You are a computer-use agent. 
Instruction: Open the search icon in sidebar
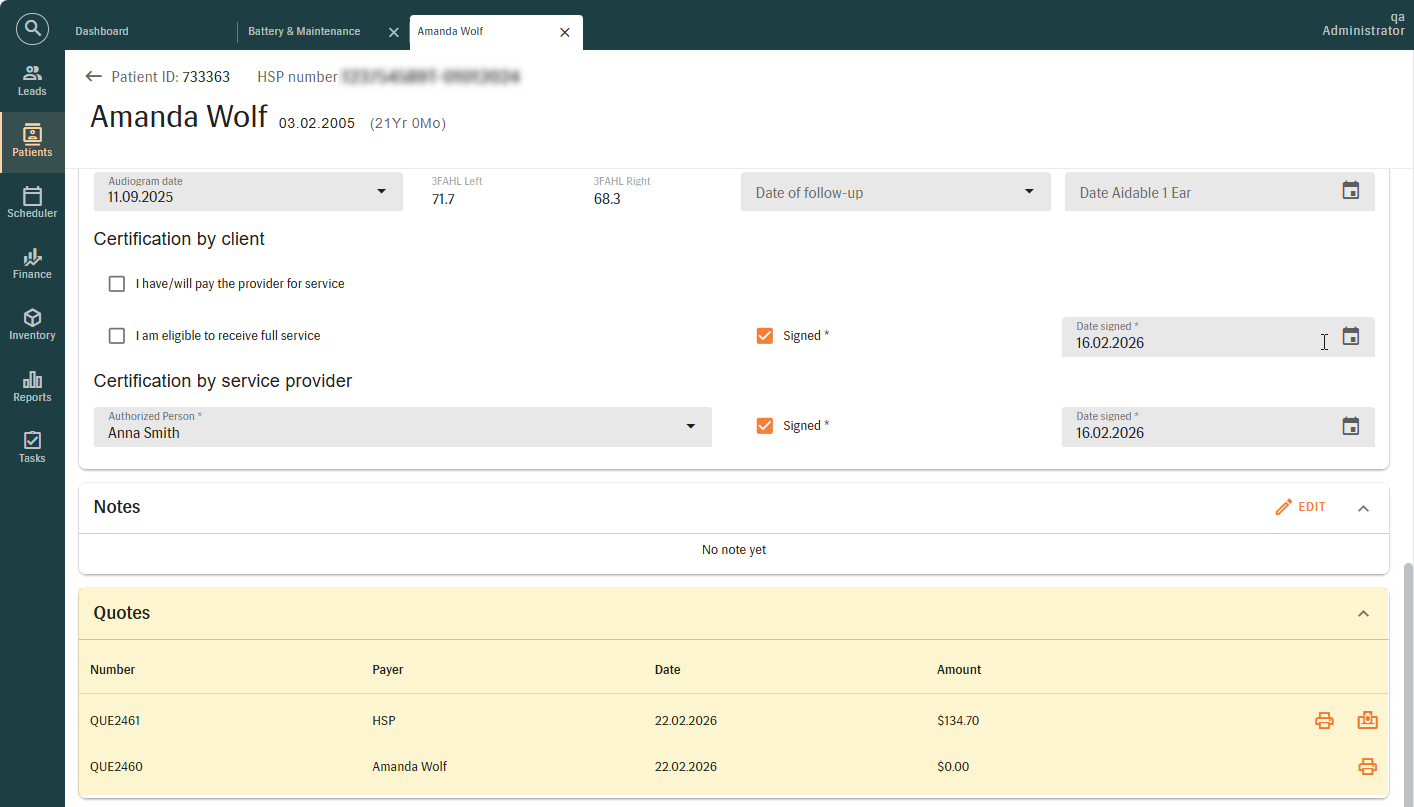point(32,29)
